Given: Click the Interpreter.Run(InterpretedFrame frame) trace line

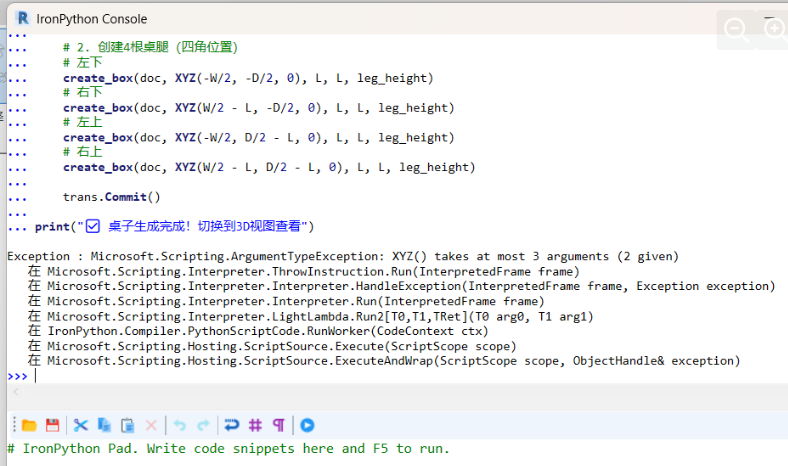Looking at the screenshot, I should click(x=285, y=301).
